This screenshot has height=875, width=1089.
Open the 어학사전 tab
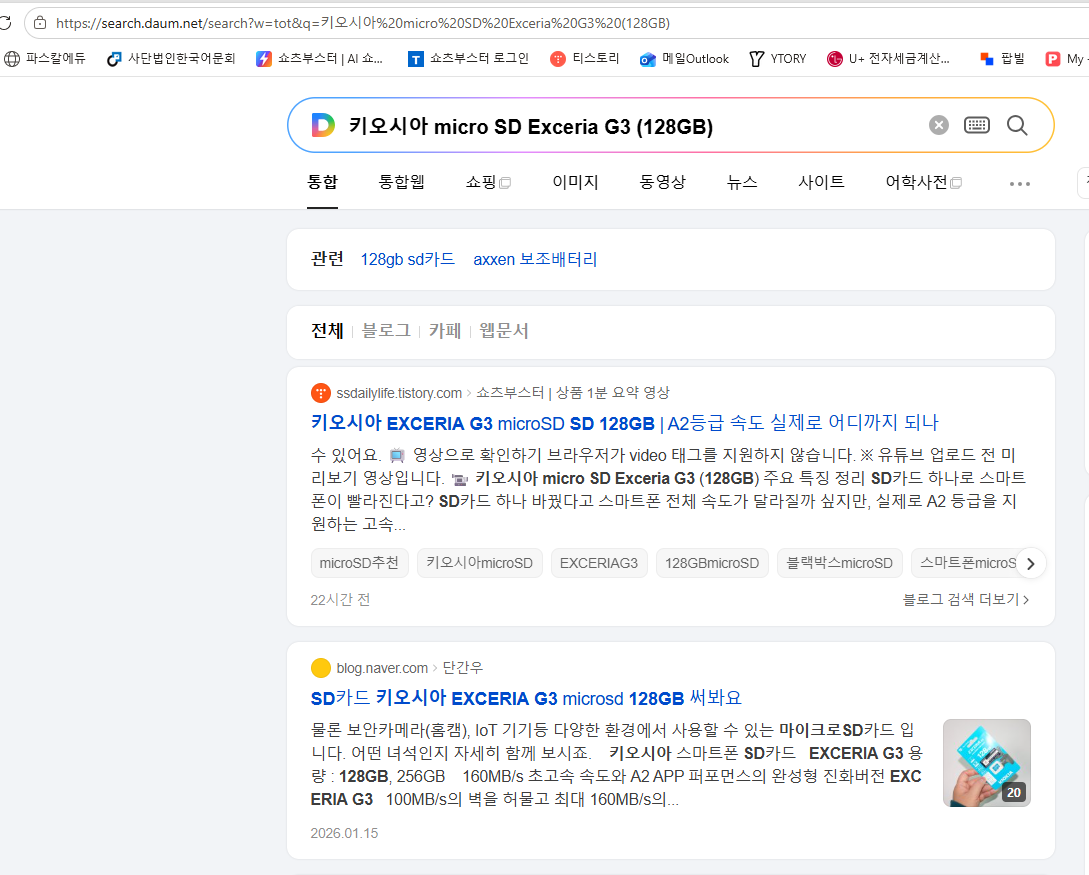(x=923, y=182)
